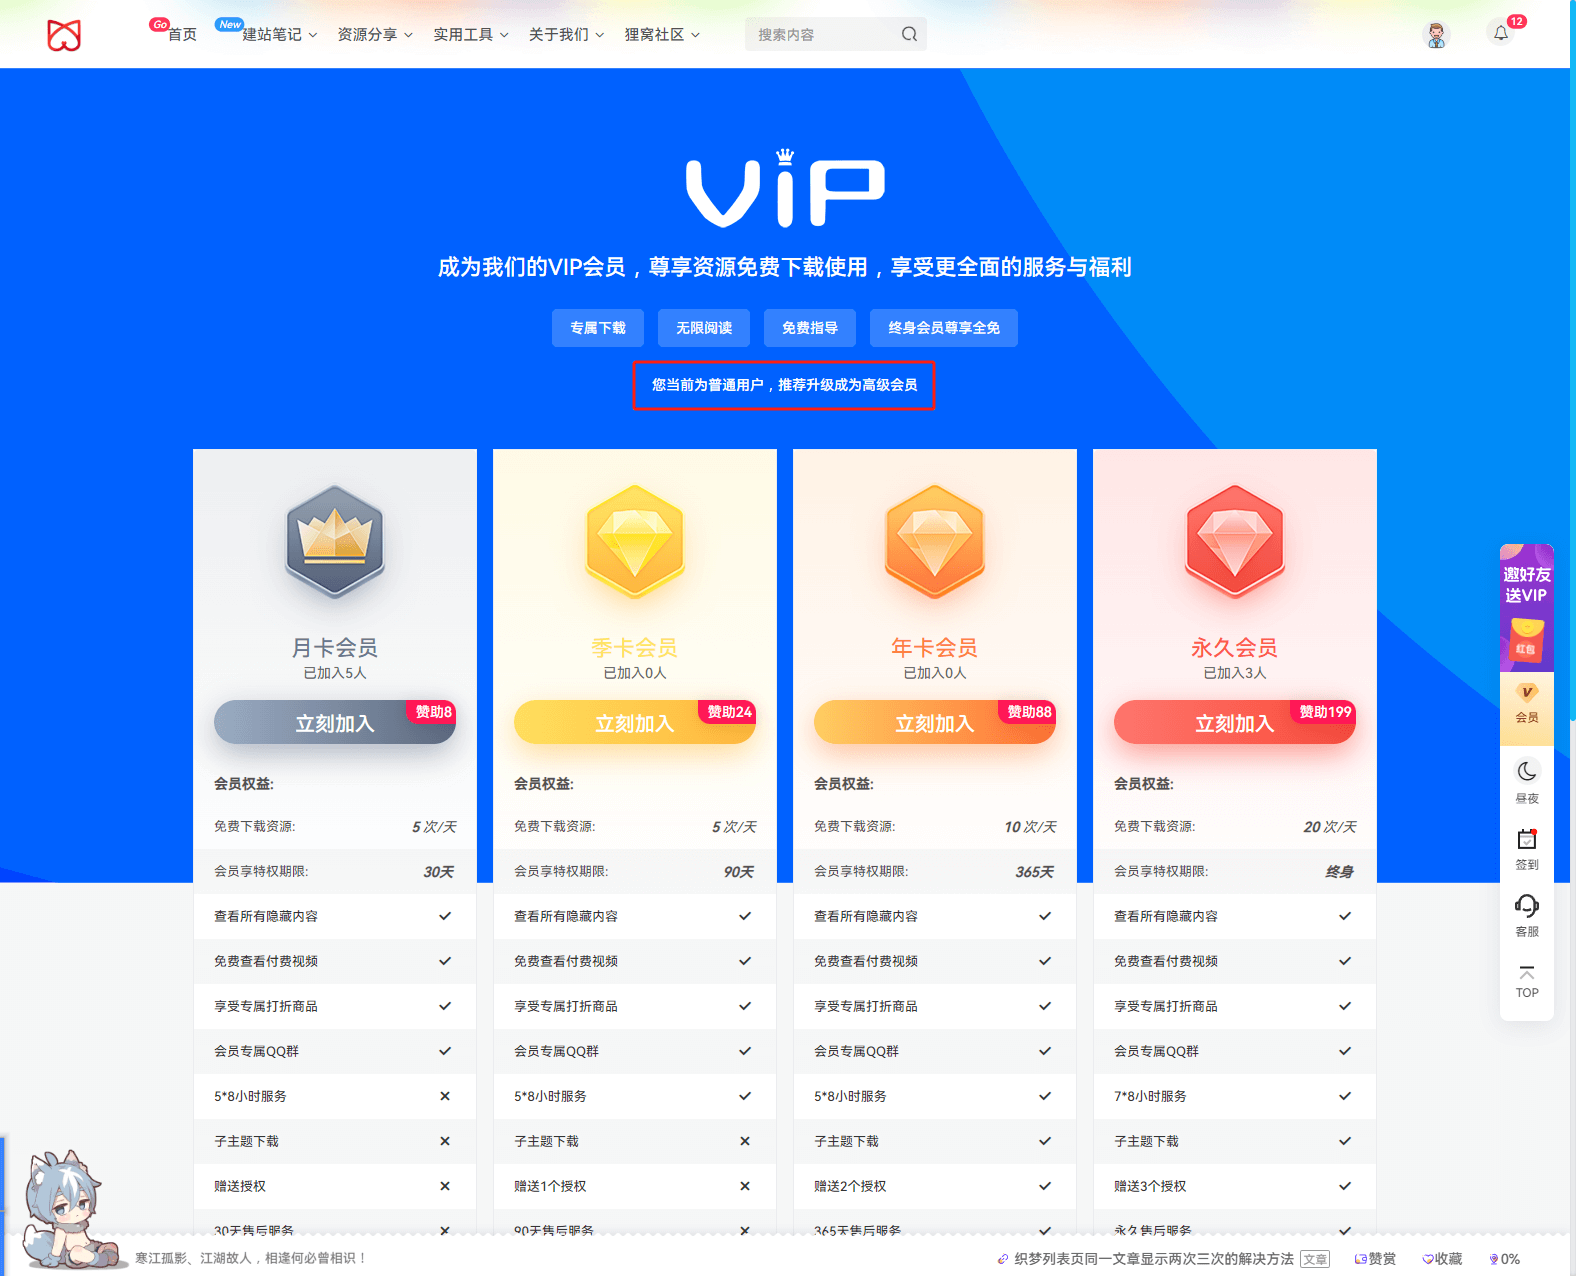Click the VIP headline slogan text
Viewport: 1576px width, 1276px height.
pos(785,267)
